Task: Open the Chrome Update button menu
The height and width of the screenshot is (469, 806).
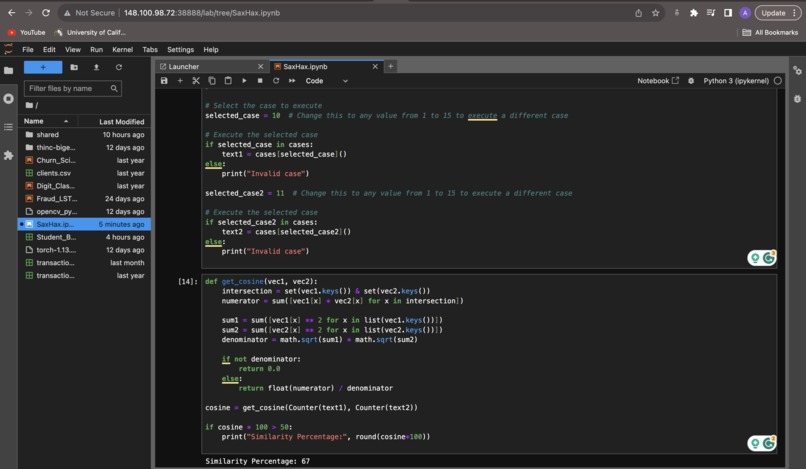Action: point(776,13)
